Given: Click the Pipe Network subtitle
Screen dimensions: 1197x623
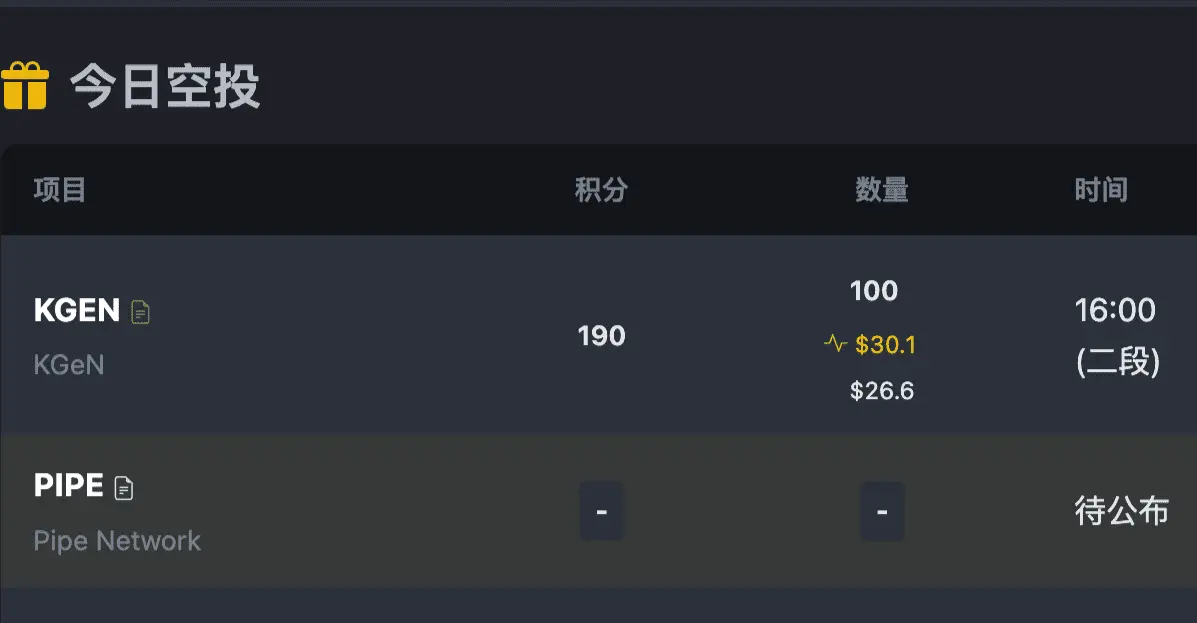Looking at the screenshot, I should click(x=118, y=541).
